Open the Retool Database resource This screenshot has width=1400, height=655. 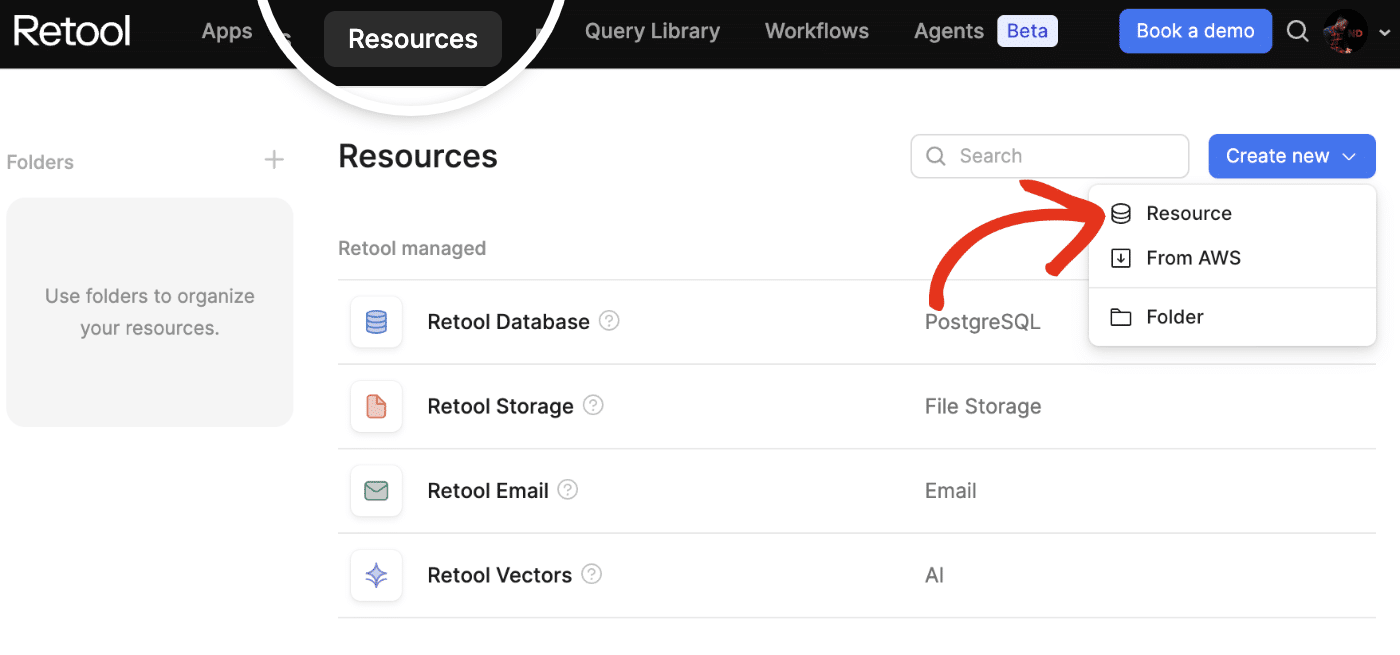(x=508, y=322)
